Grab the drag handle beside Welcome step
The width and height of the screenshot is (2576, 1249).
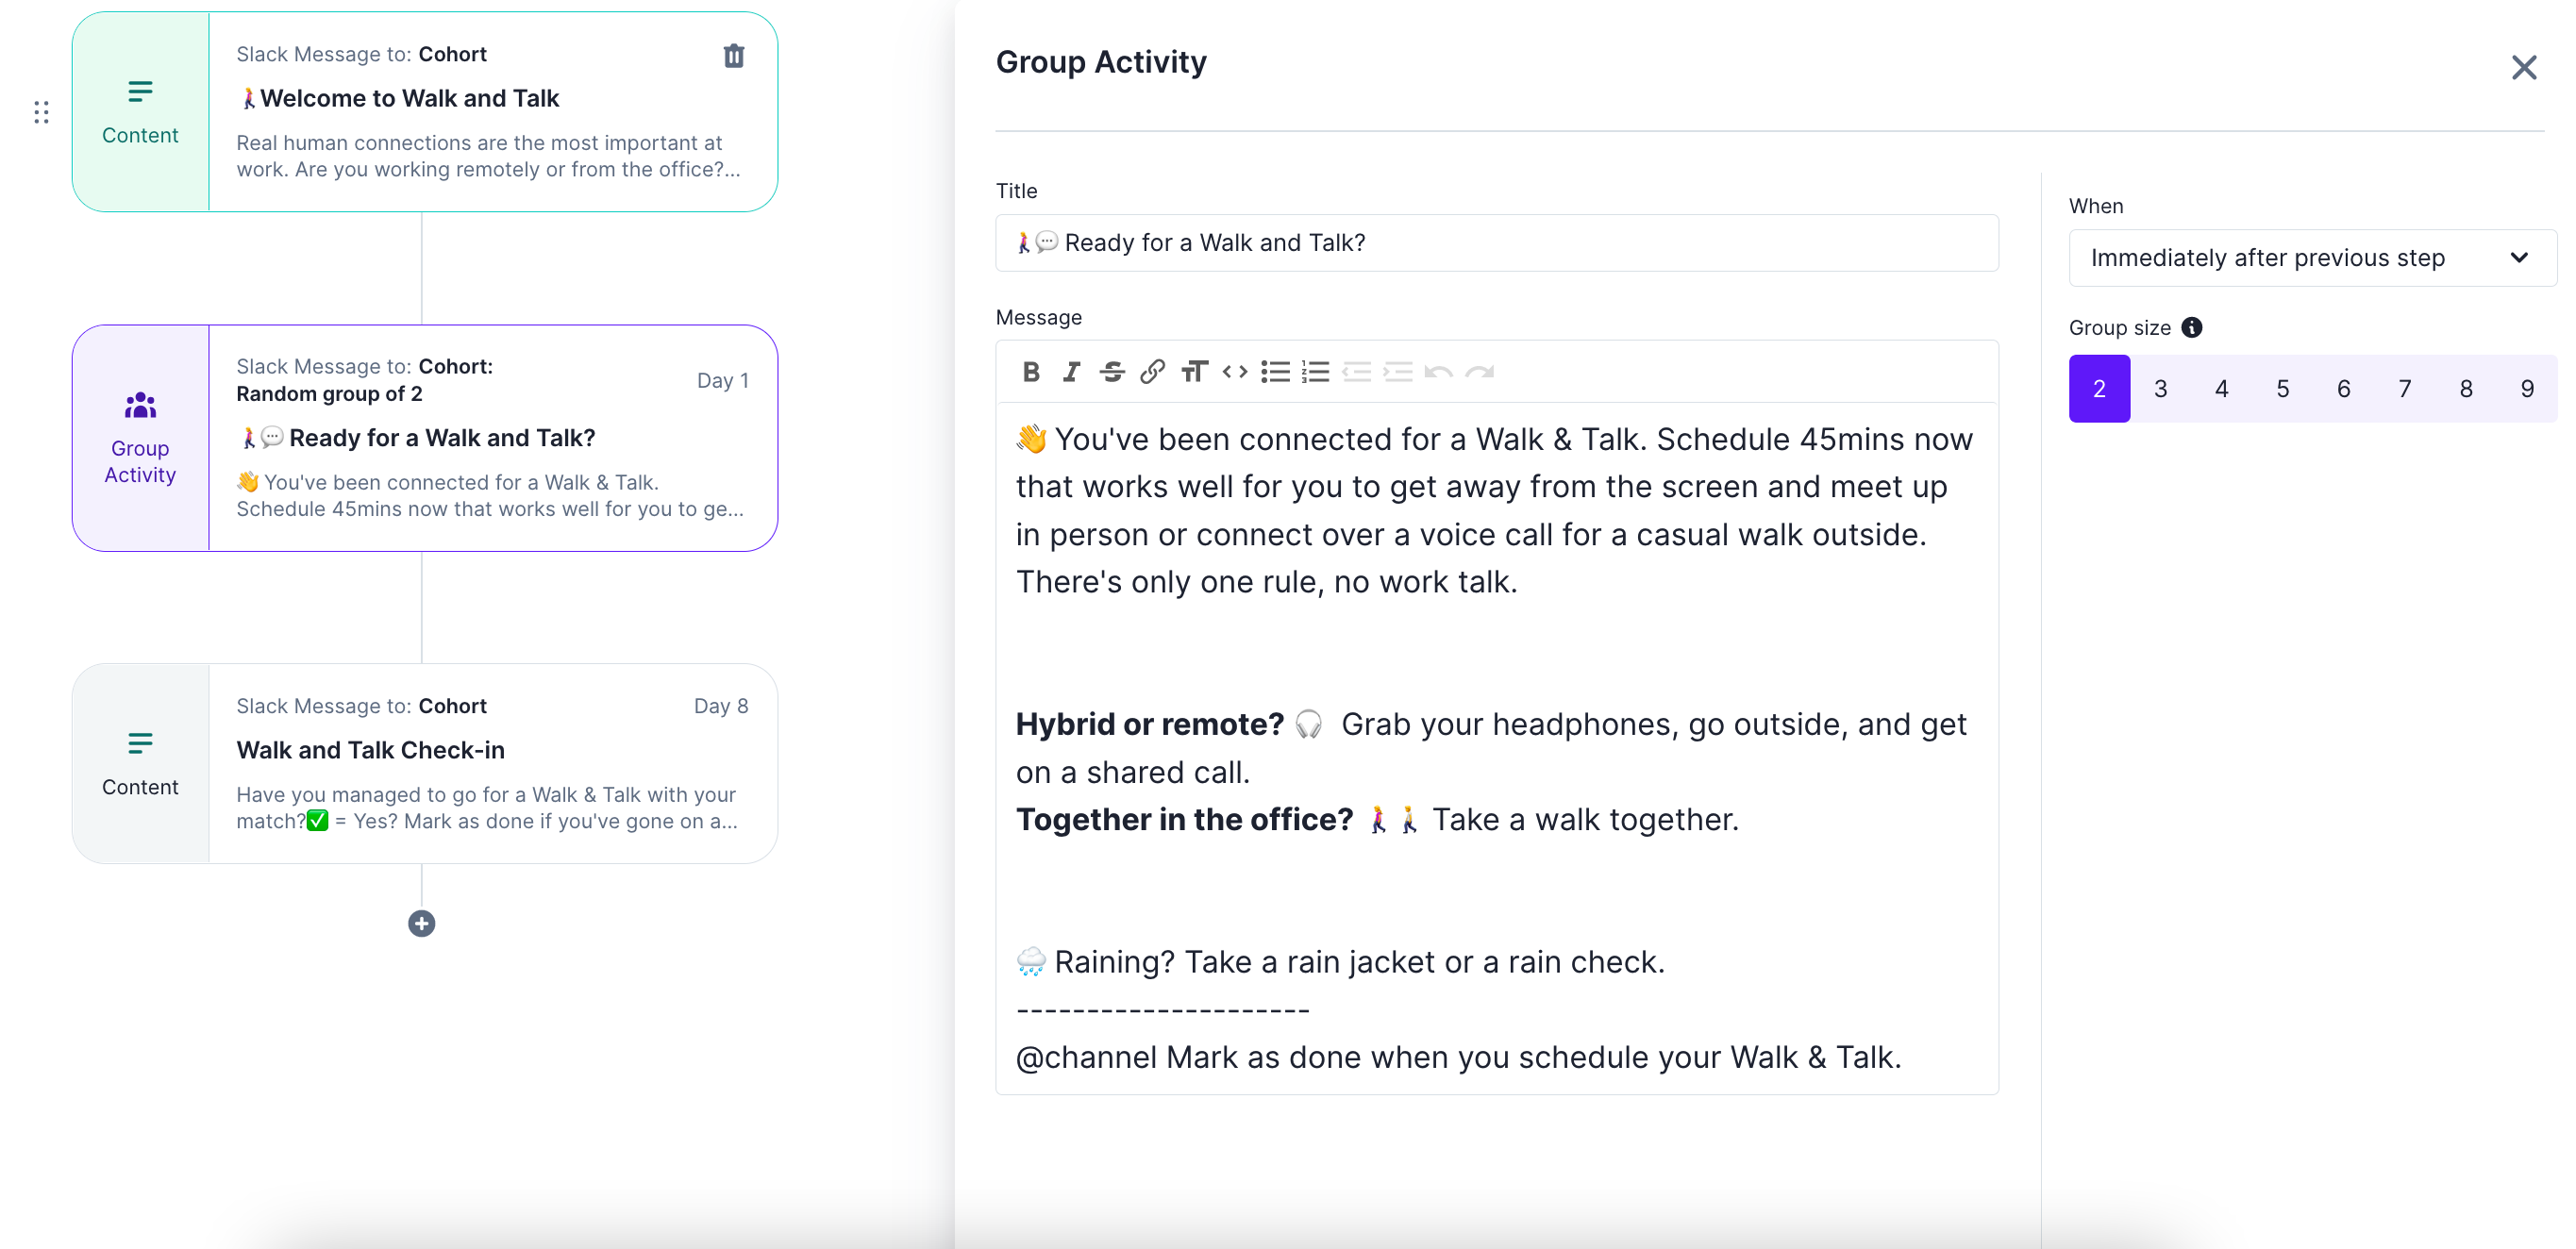[x=41, y=112]
